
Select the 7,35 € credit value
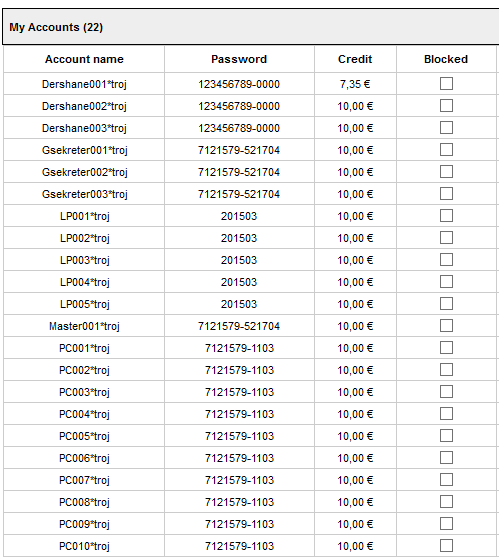tap(355, 84)
